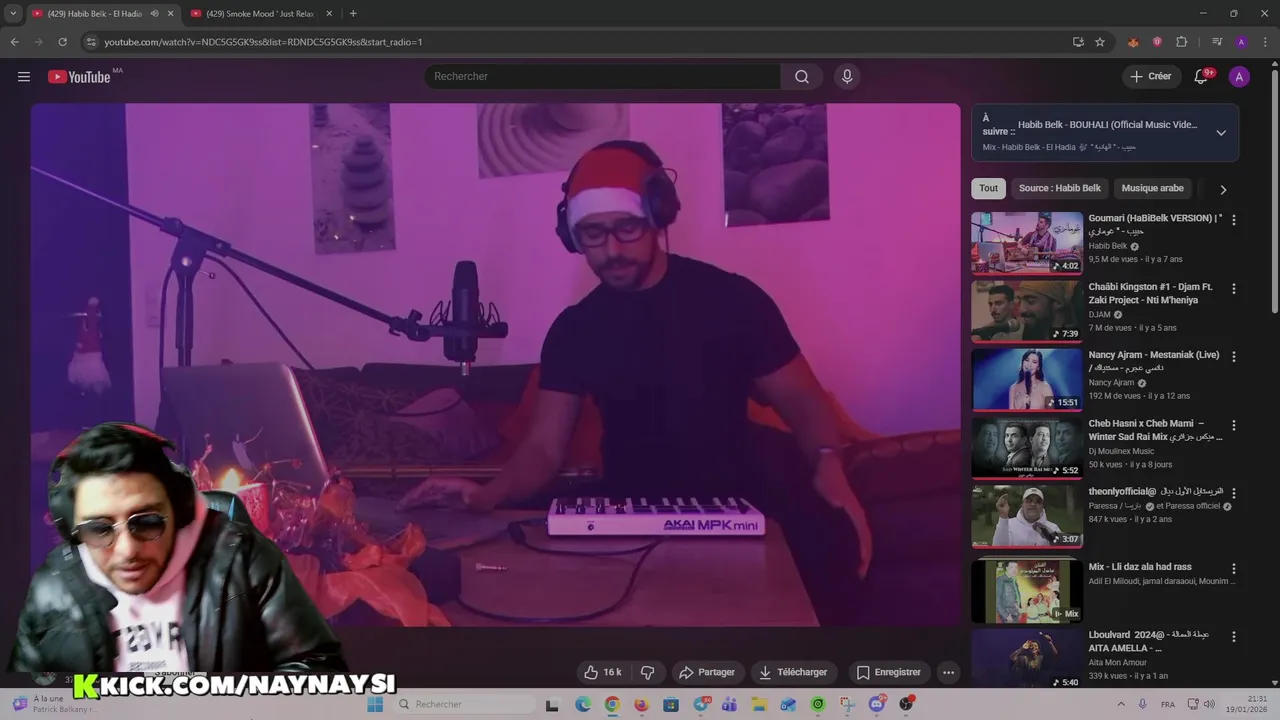
Task: Open the Chrome three-dot menu
Action: [x=1266, y=42]
